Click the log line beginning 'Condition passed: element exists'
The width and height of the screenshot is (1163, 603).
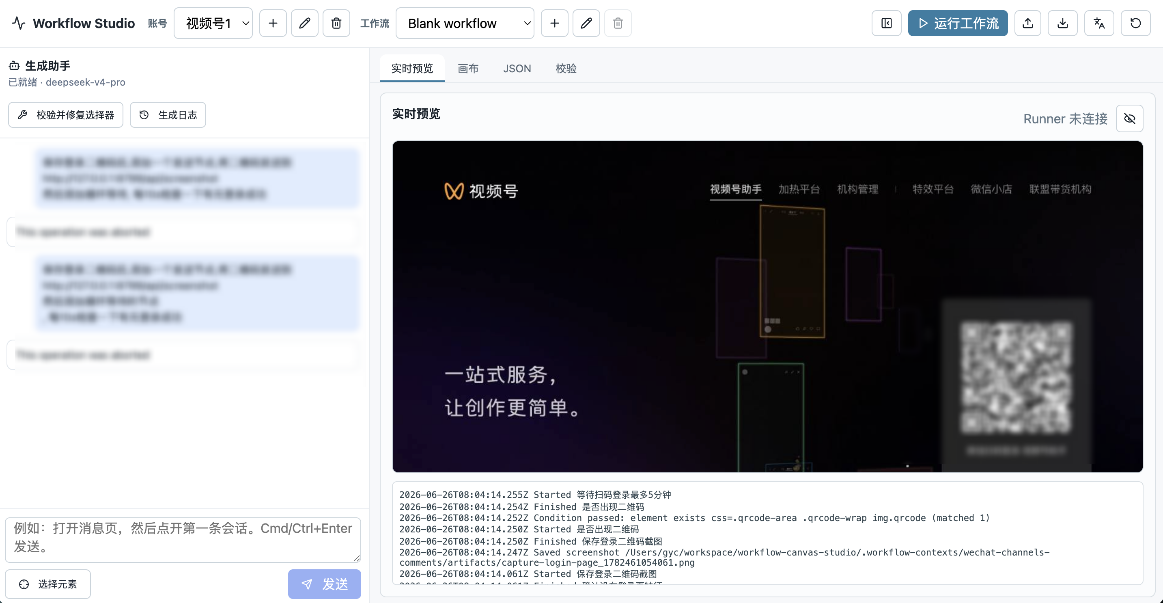(694, 518)
